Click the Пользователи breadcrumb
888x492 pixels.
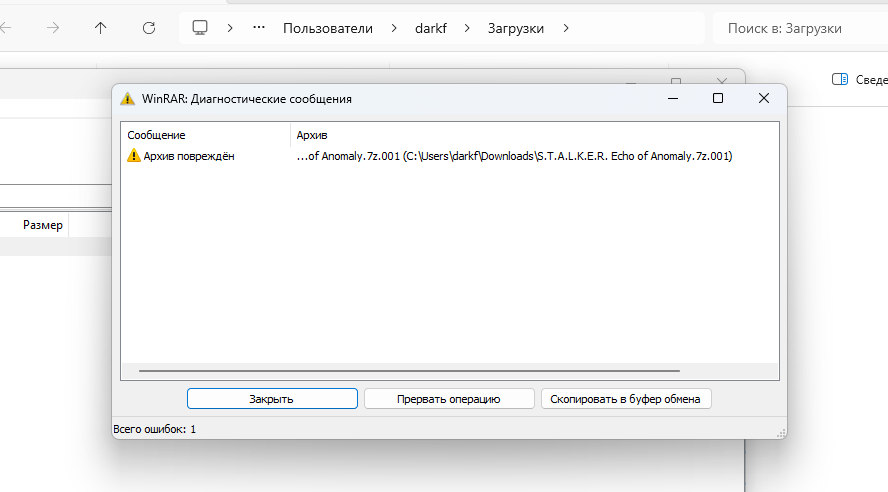pyautogui.click(x=328, y=28)
